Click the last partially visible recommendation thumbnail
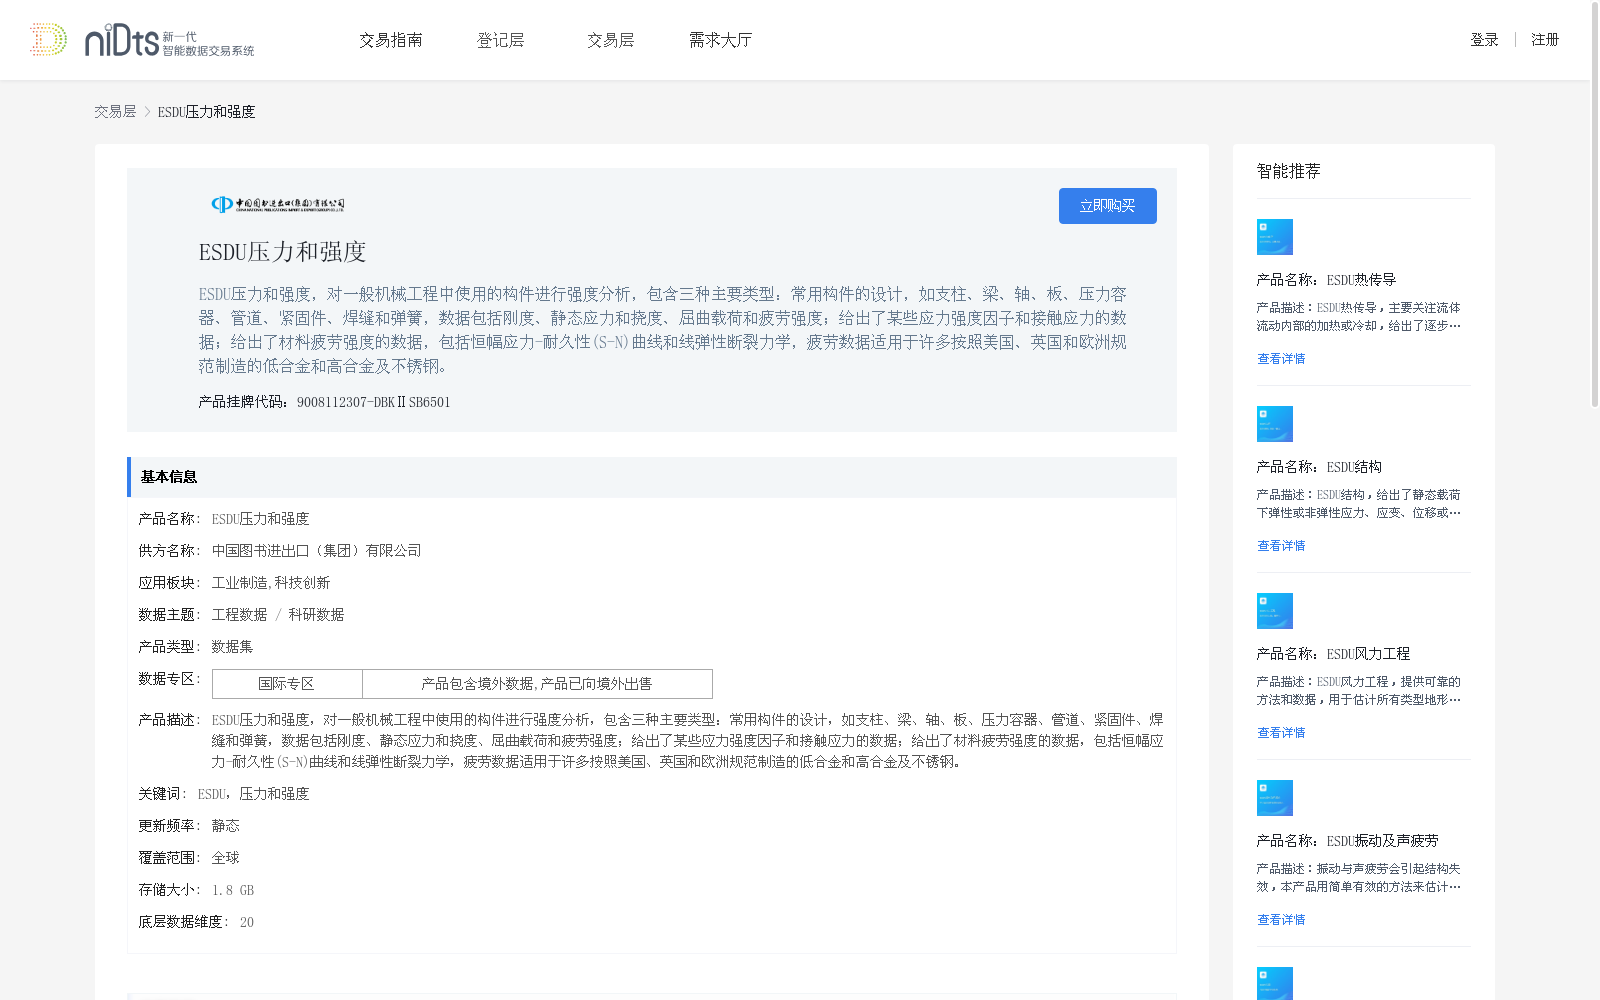Image resolution: width=1600 pixels, height=1000 pixels. coord(1275,984)
